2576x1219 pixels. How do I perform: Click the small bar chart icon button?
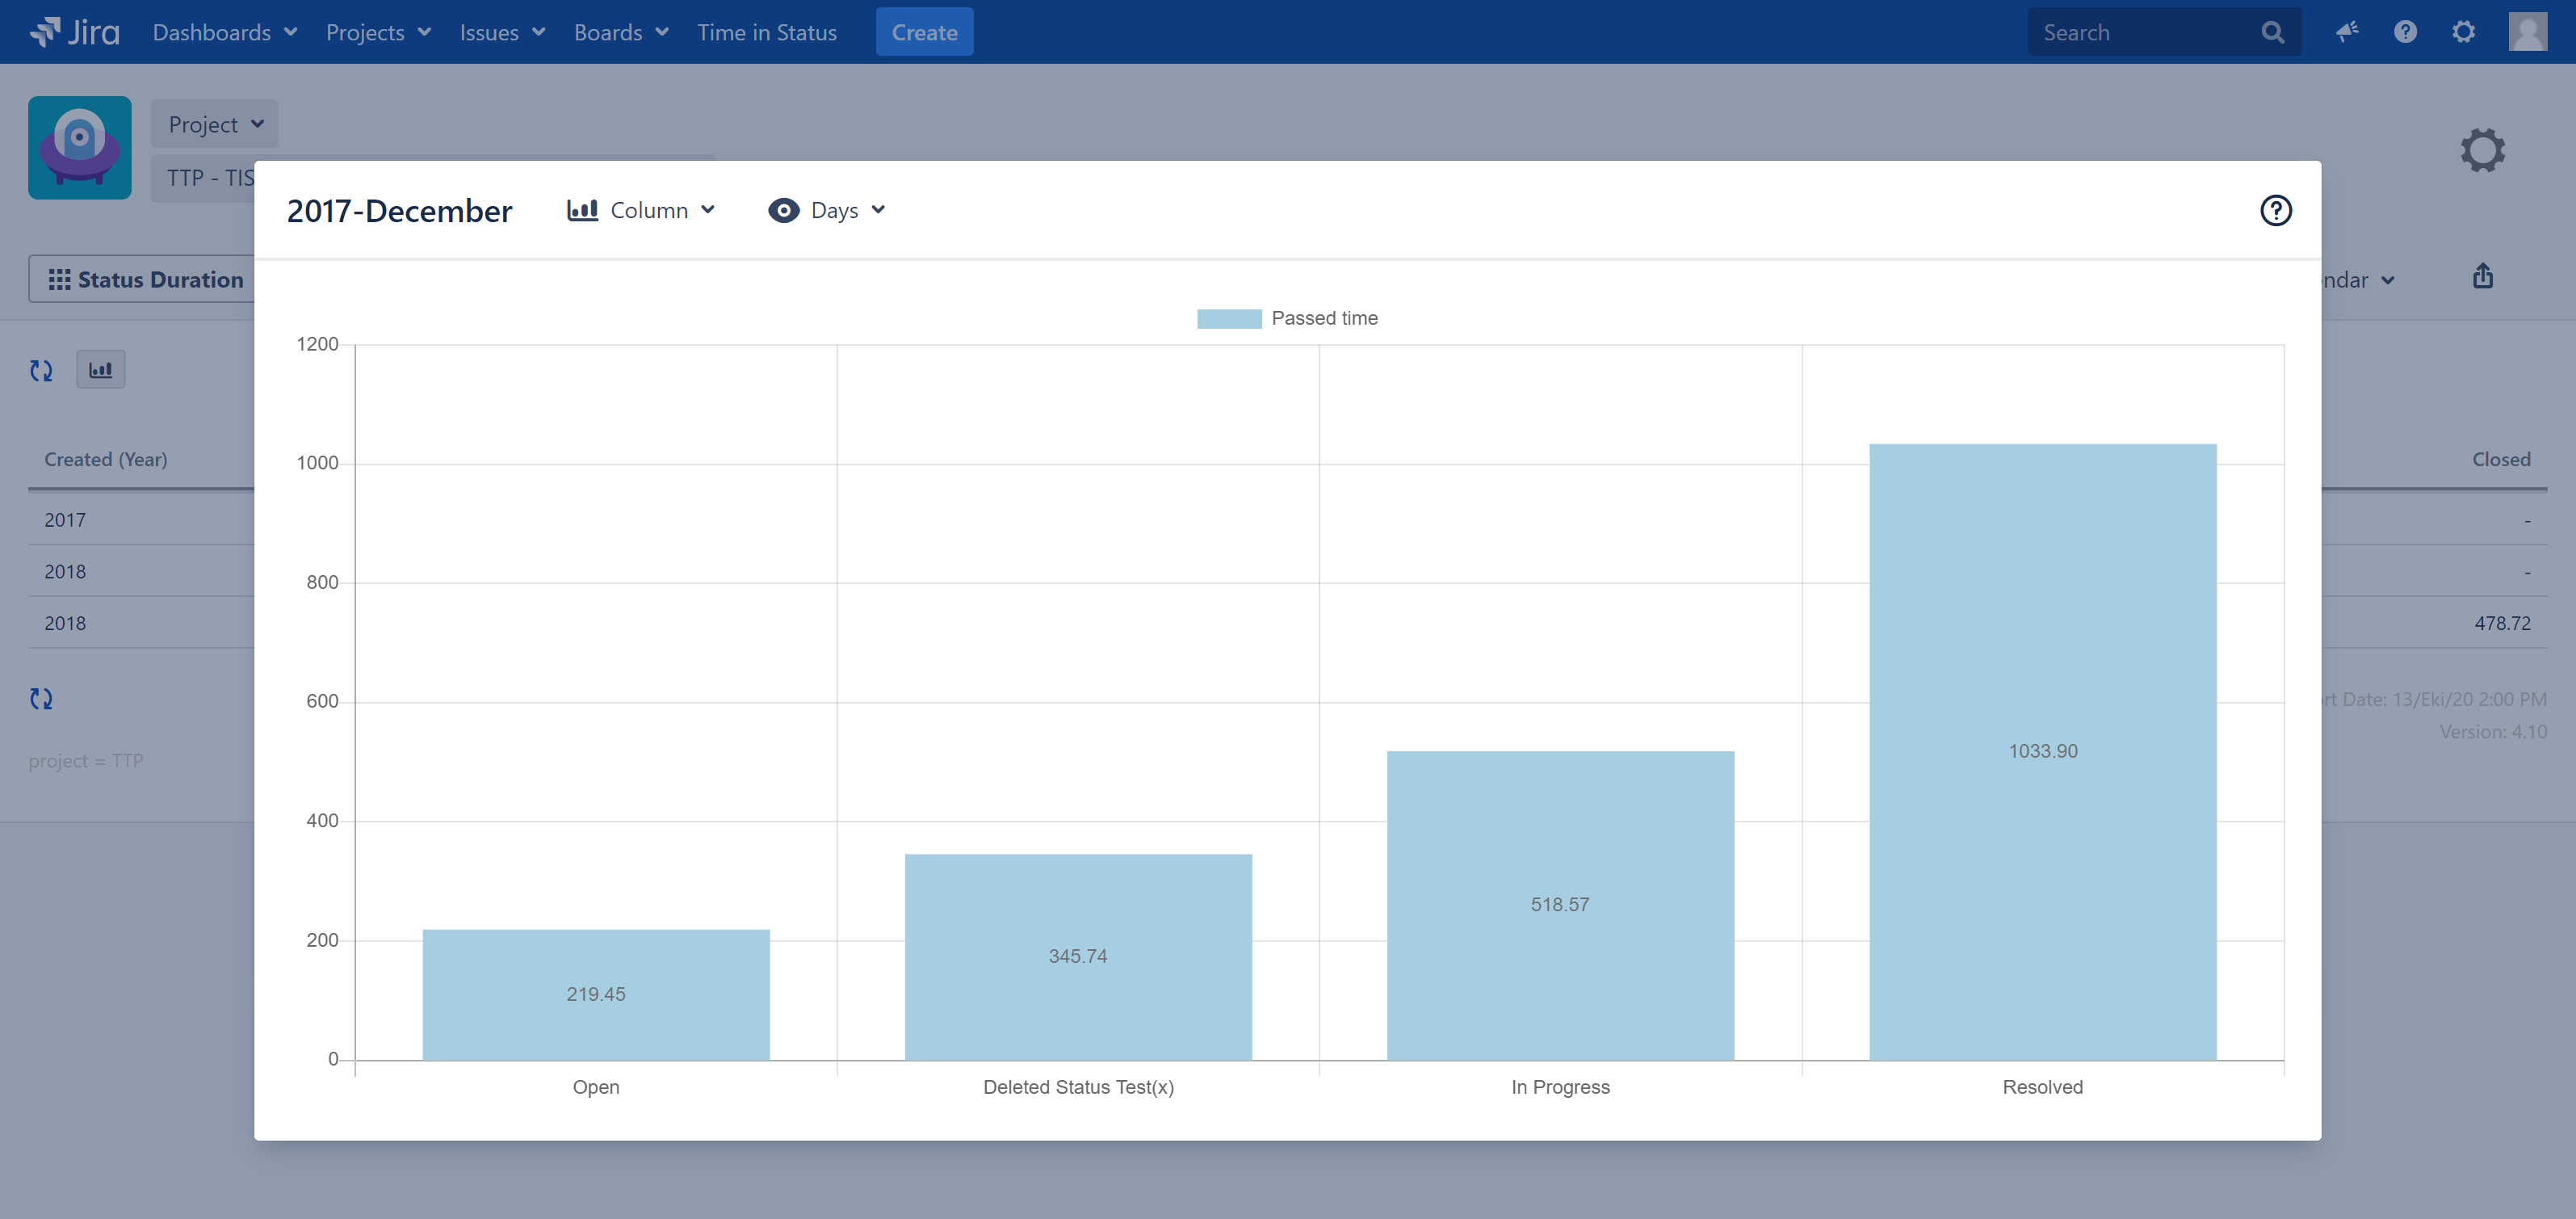[x=101, y=370]
